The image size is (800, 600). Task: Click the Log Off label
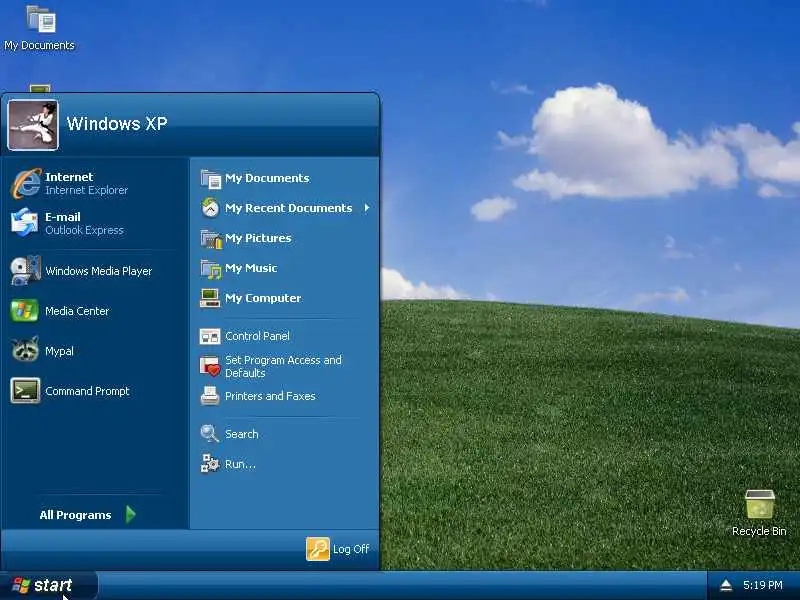point(351,549)
